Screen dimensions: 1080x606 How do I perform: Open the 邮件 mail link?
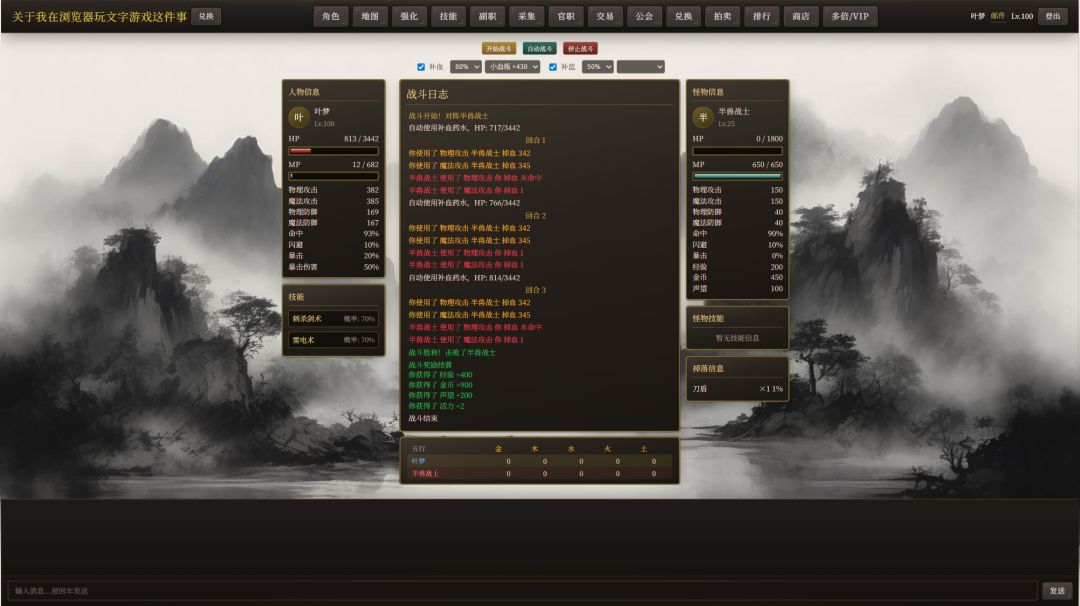[997, 16]
